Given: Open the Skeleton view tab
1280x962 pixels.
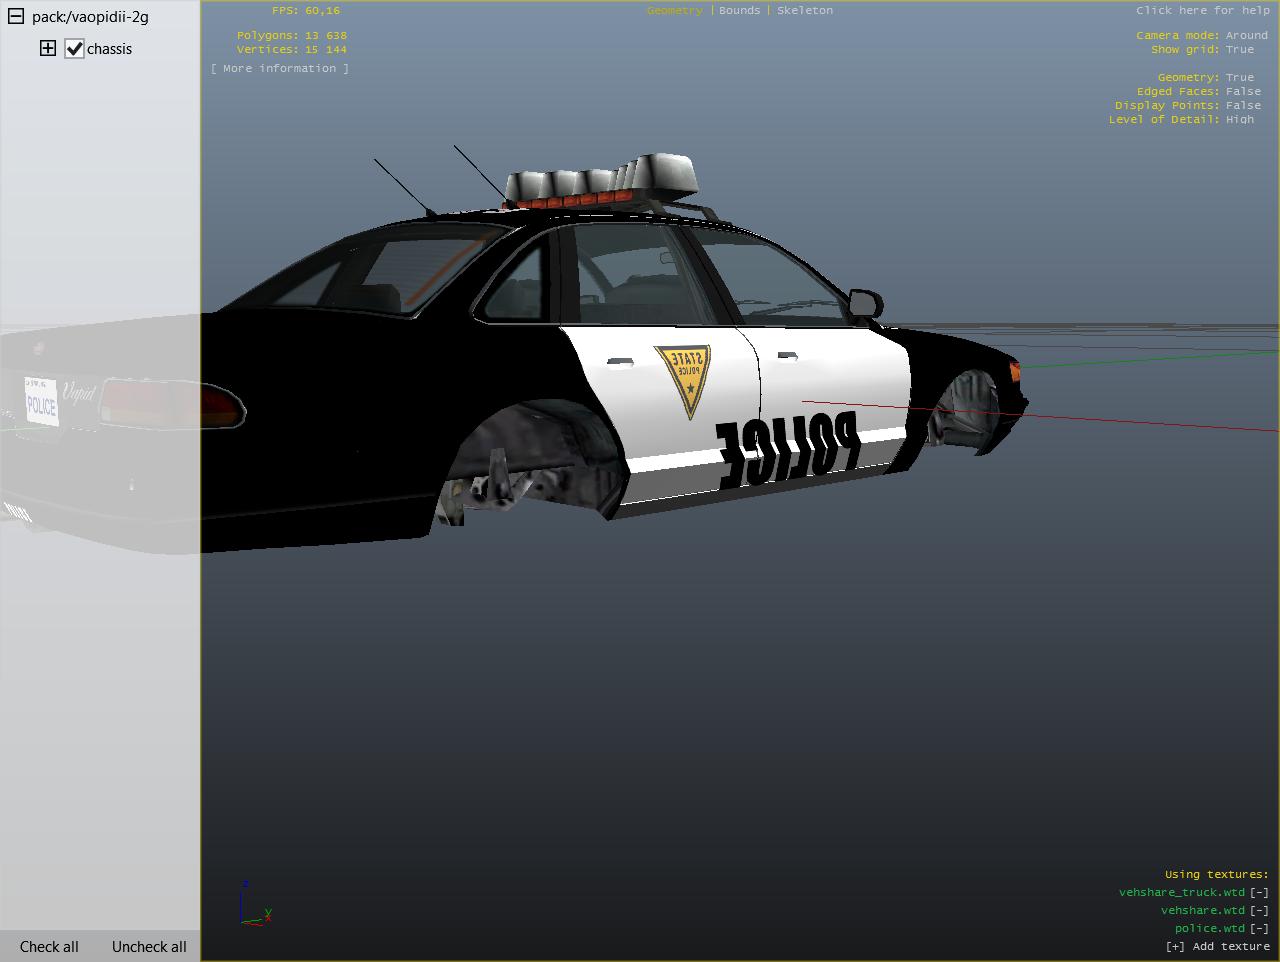Looking at the screenshot, I should pyautogui.click(x=804, y=10).
